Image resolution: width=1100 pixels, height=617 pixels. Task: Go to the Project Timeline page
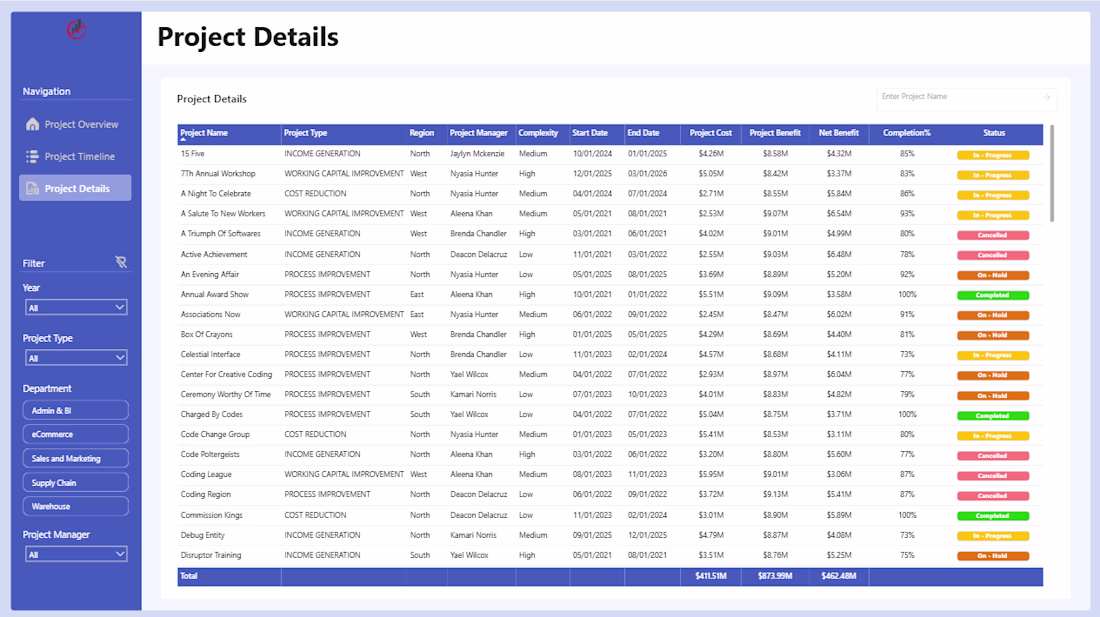(x=75, y=156)
